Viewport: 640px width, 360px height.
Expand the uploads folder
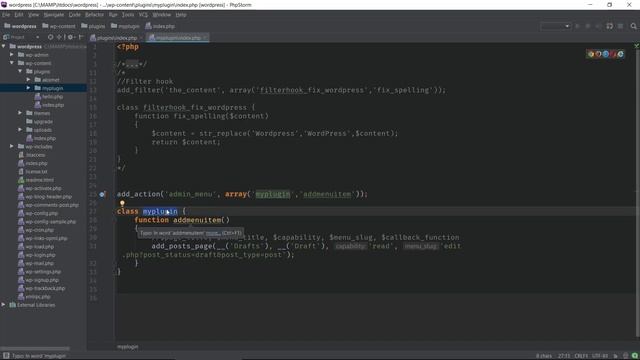(x=20, y=129)
